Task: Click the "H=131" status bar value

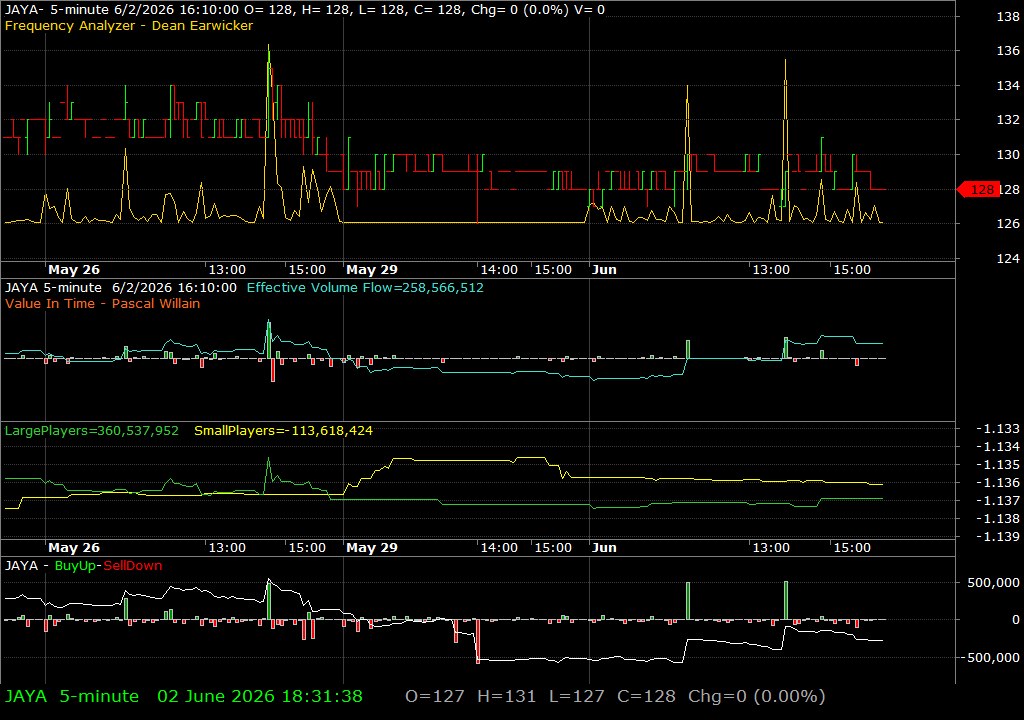Action: tap(506, 696)
